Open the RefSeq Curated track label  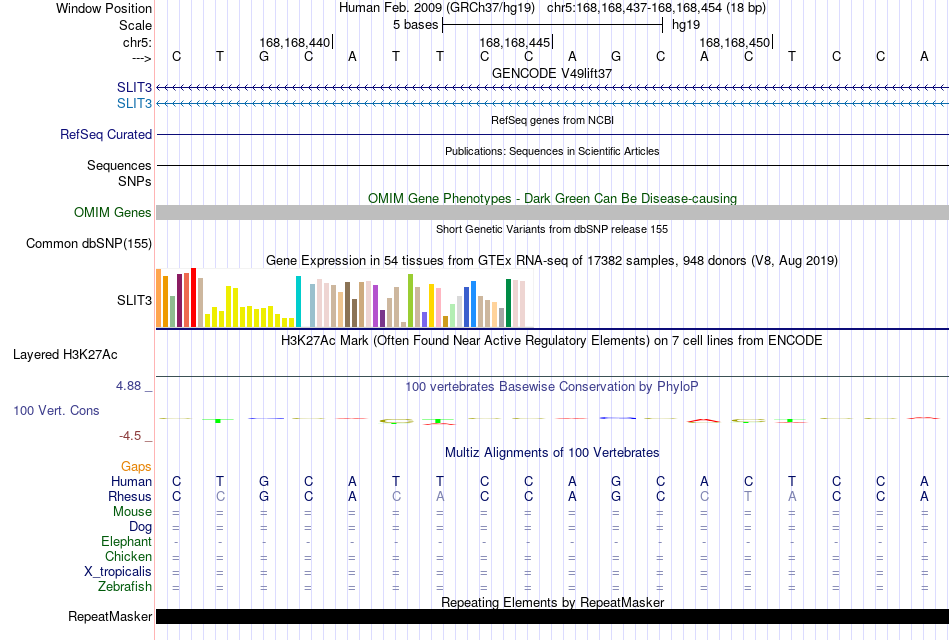[105, 135]
